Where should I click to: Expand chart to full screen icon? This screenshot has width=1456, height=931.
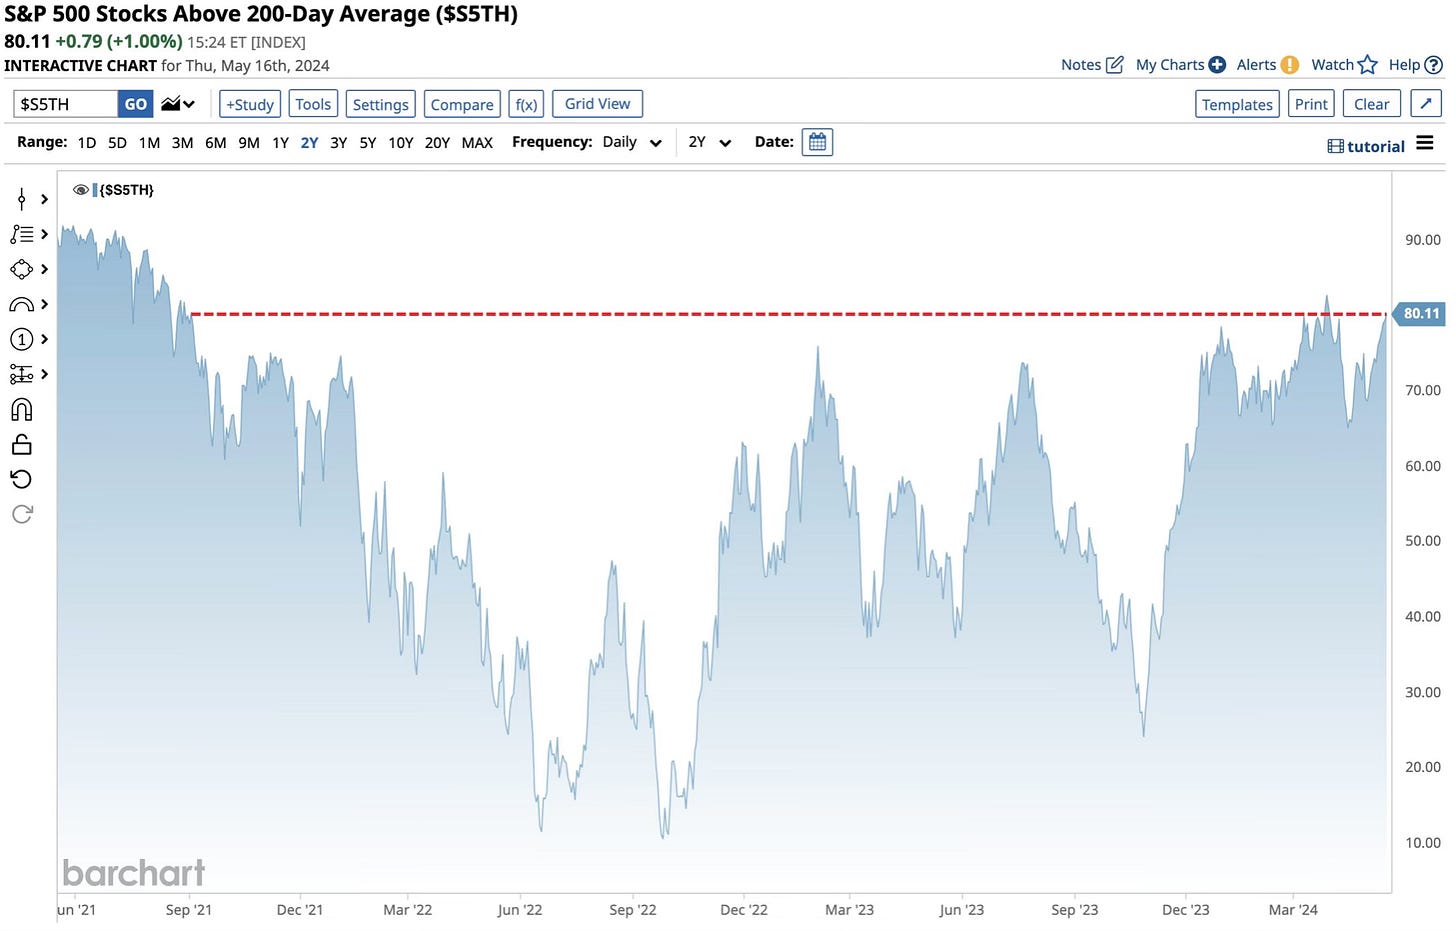[1426, 104]
